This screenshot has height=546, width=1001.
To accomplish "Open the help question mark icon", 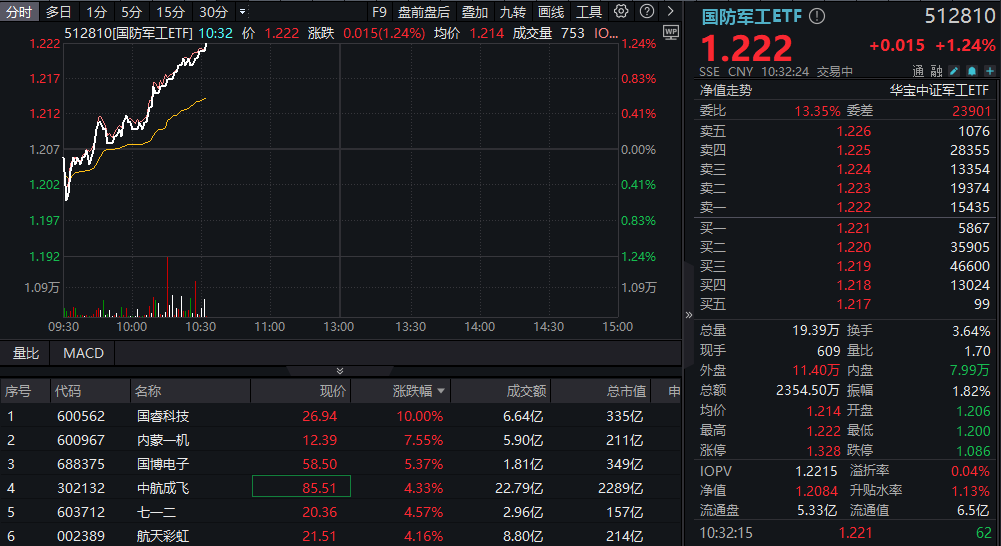I will (x=647, y=11).
